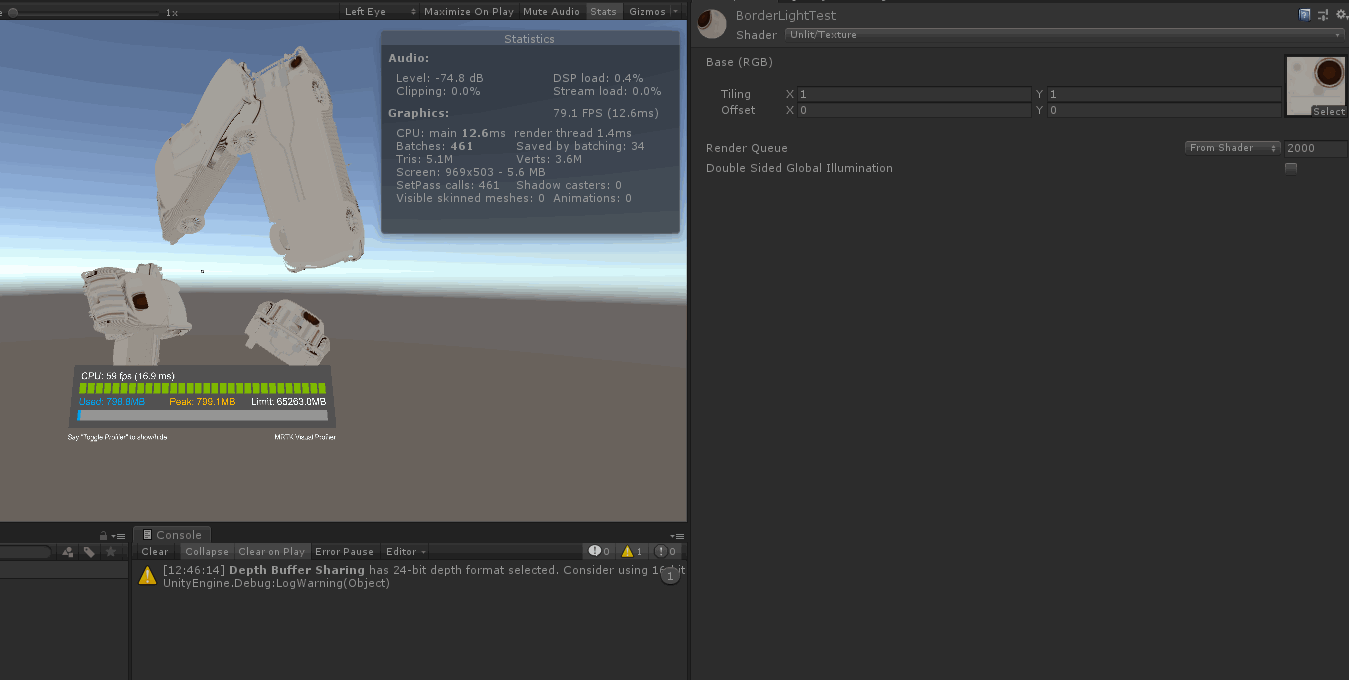Toggle info messages counter in Console
This screenshot has height=680, width=1349.
point(600,551)
